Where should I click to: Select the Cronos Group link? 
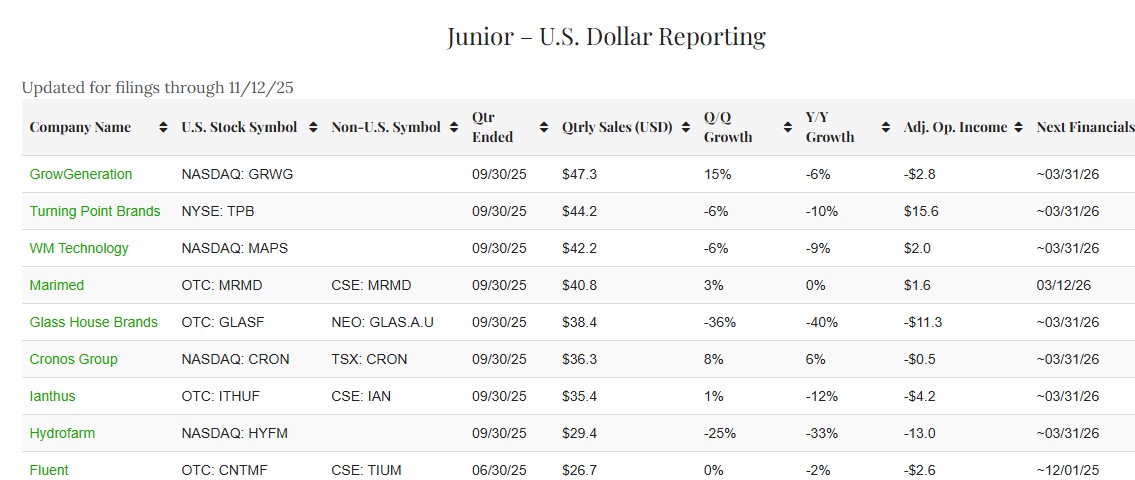[x=74, y=359]
